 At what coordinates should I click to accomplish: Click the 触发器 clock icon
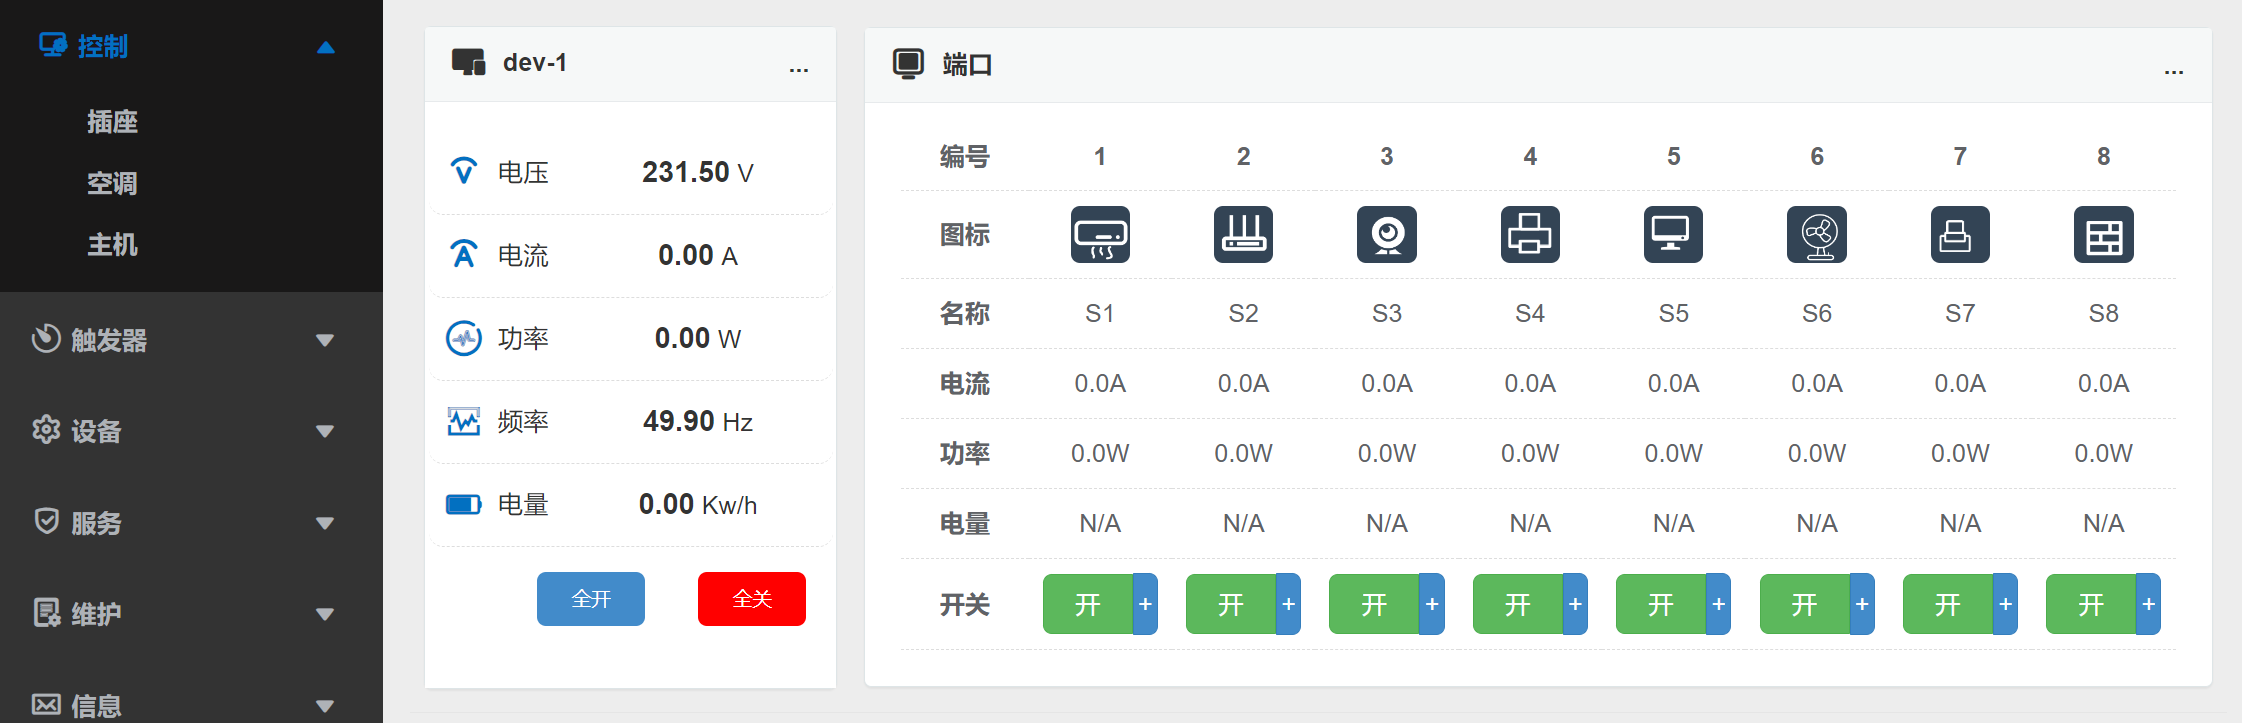coord(46,339)
